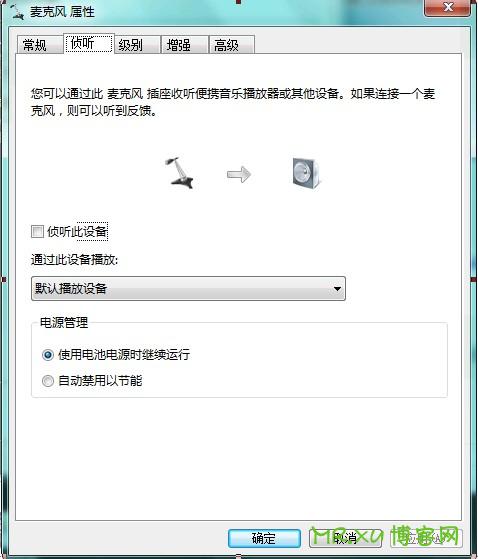Click the apply button at bottom right
478x559 pixels.
click(427, 538)
